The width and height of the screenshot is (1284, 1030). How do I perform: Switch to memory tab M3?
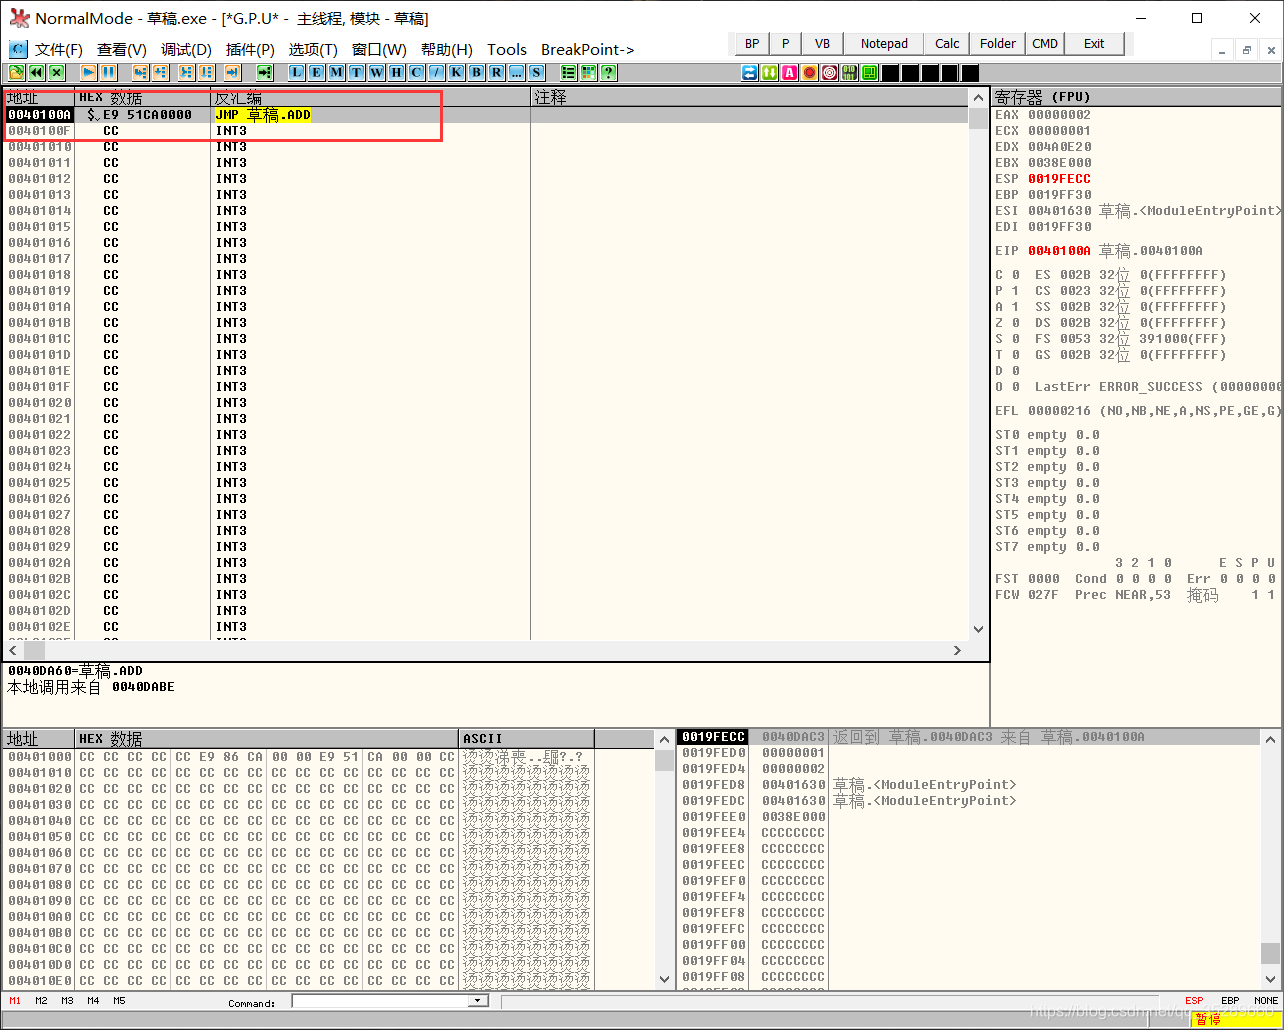point(67,1001)
